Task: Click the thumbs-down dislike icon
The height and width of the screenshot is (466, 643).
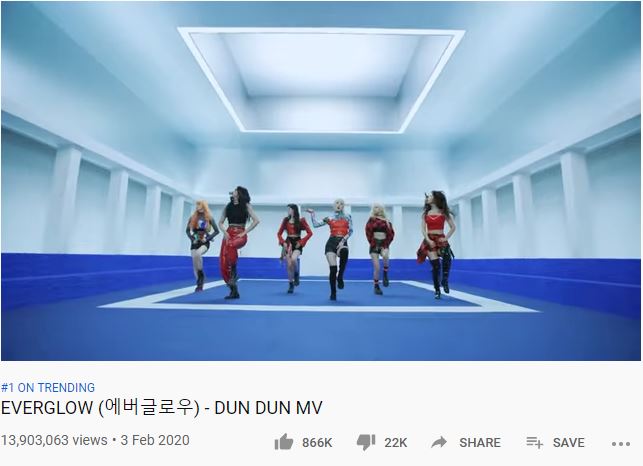Action: pos(366,443)
